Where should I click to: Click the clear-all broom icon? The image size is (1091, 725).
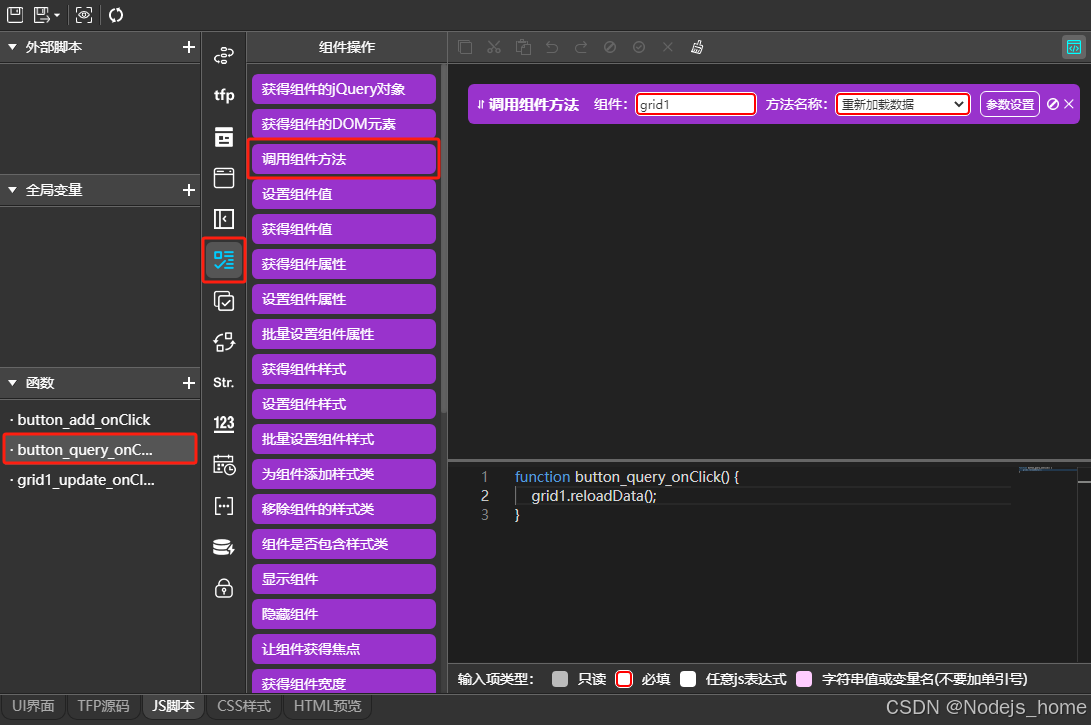point(696,47)
